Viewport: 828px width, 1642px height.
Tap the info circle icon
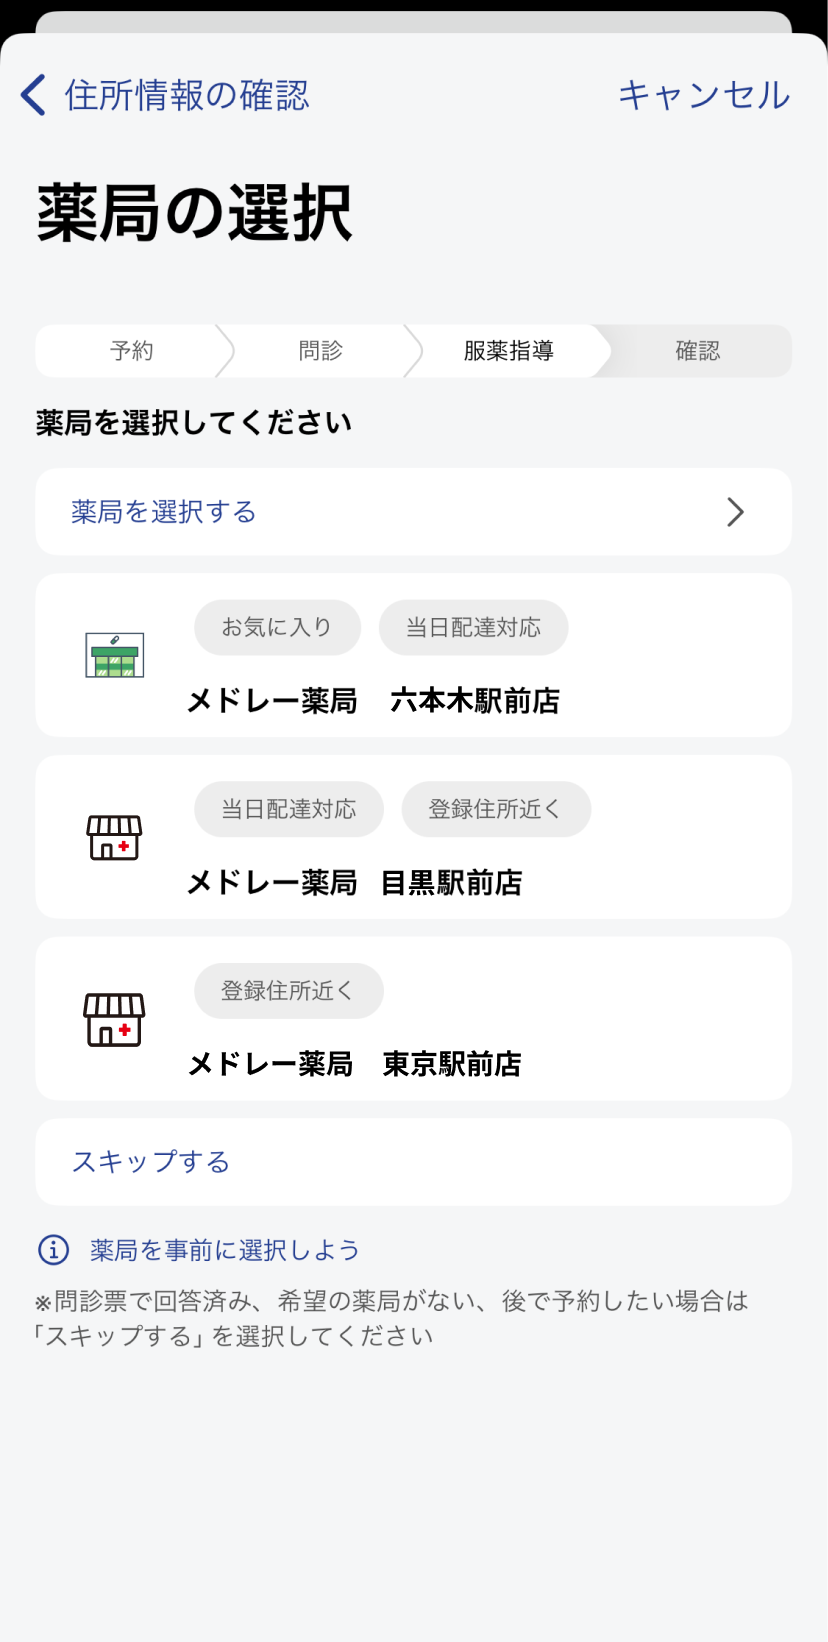[x=53, y=1249]
